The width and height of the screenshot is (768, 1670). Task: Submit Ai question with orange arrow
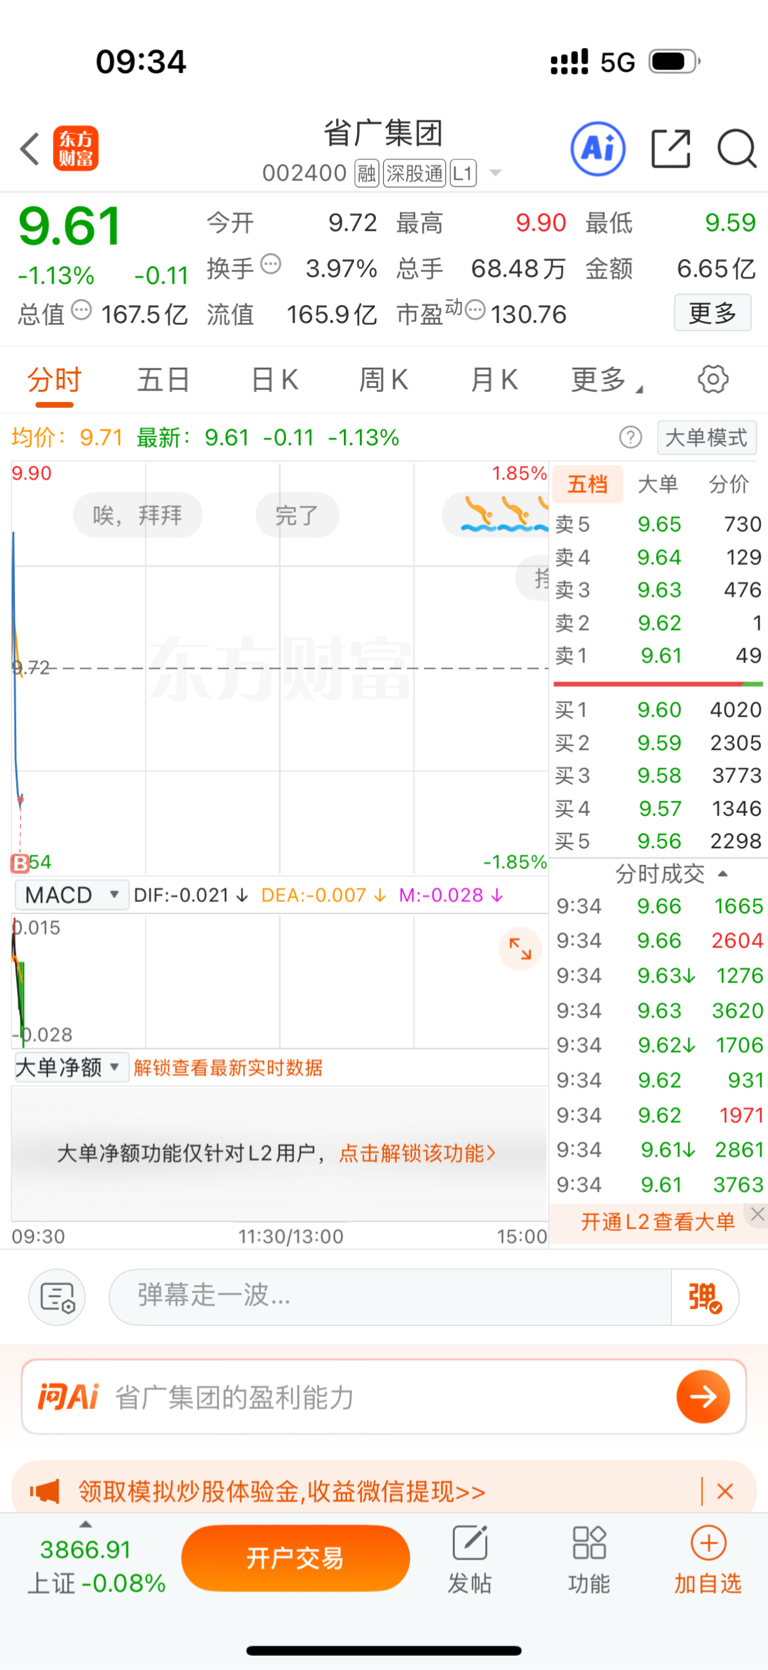tap(703, 1397)
